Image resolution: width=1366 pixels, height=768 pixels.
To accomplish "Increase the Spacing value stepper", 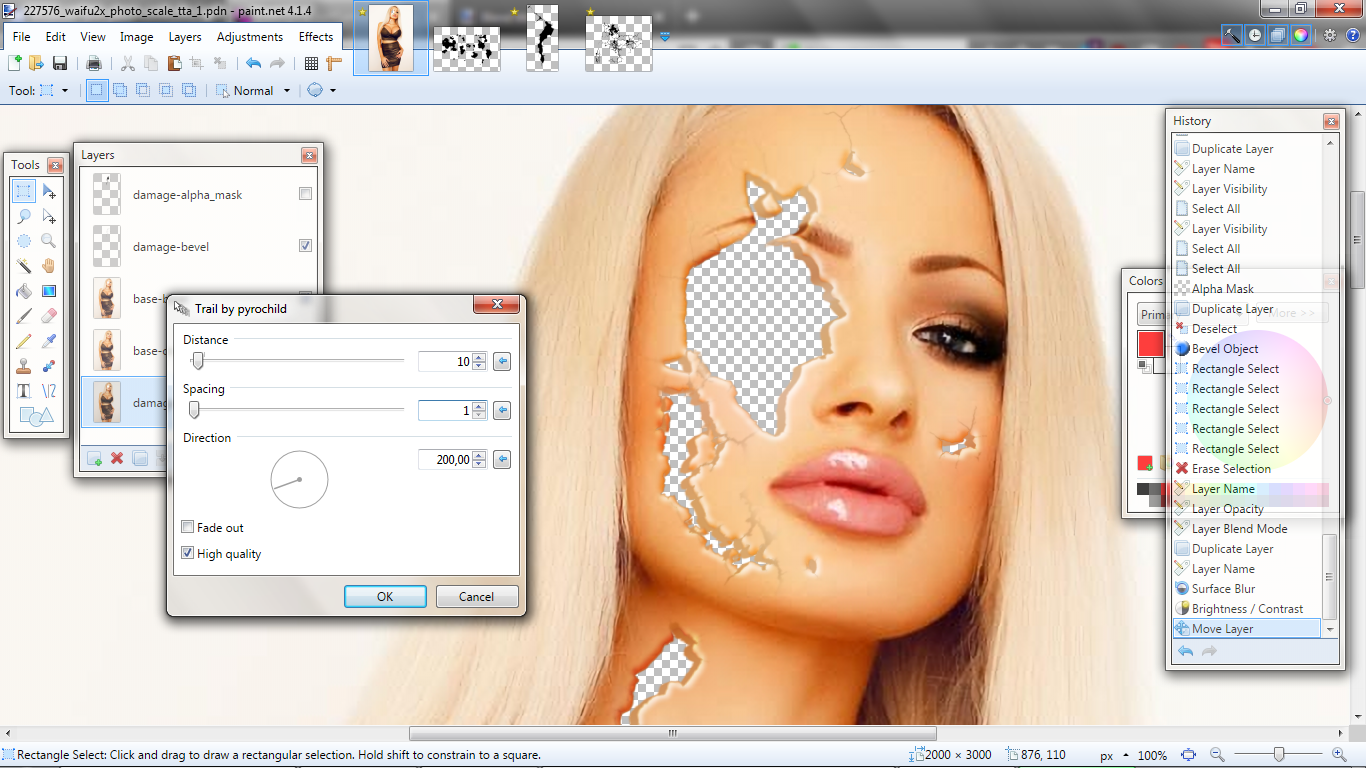I will tap(480, 406).
